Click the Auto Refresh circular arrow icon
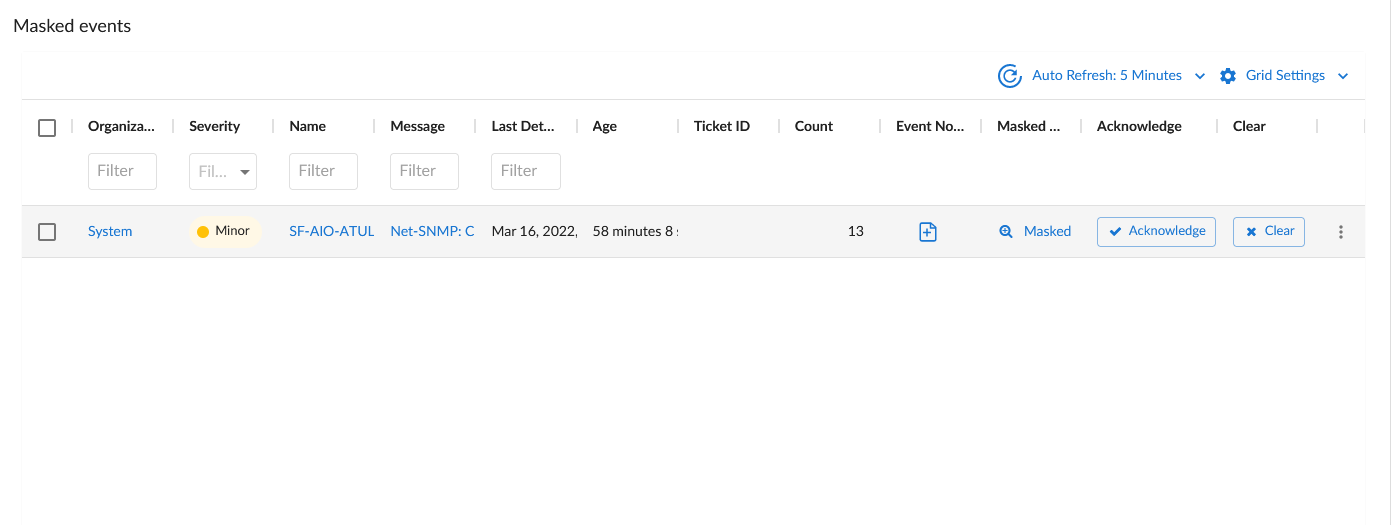Screen dimensions: 1391x525 (x=1009, y=76)
